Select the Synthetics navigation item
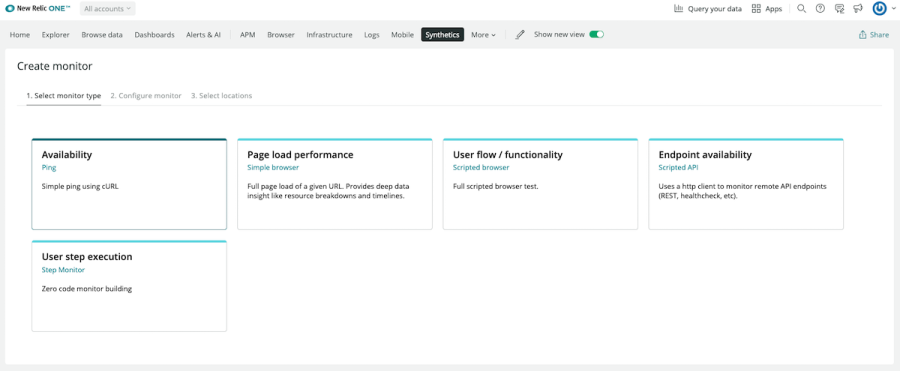The width and height of the screenshot is (900, 371). (x=443, y=34)
